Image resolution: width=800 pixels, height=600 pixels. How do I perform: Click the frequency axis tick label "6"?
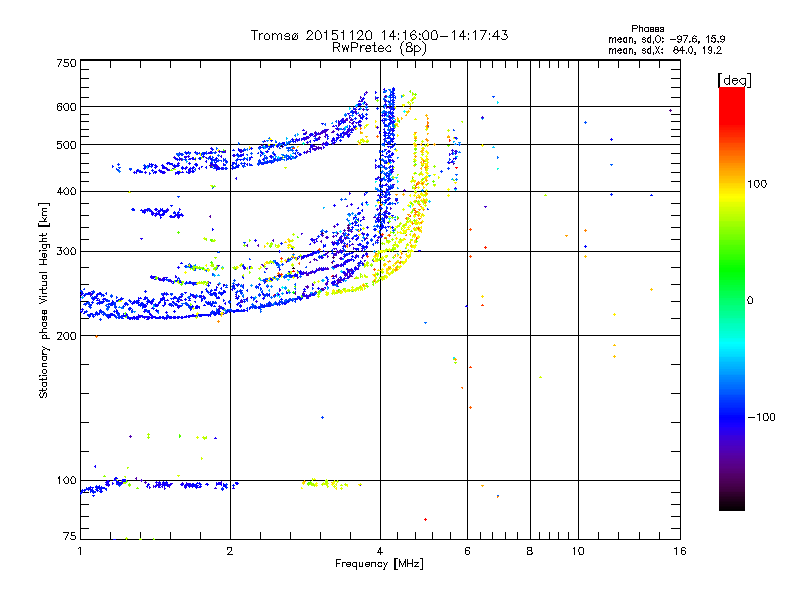[467, 551]
